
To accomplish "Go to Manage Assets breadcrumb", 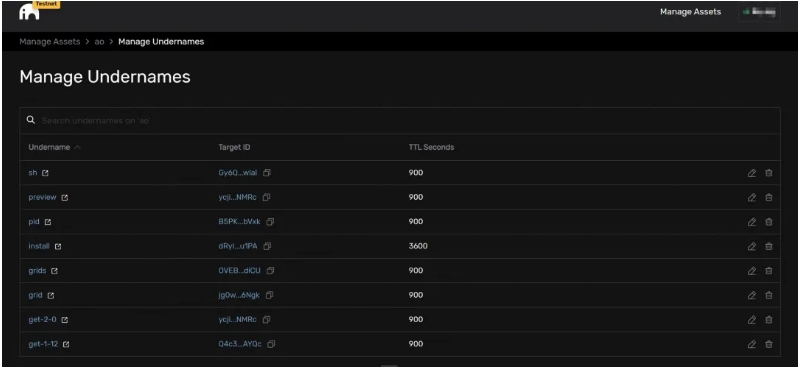I will pos(49,42).
